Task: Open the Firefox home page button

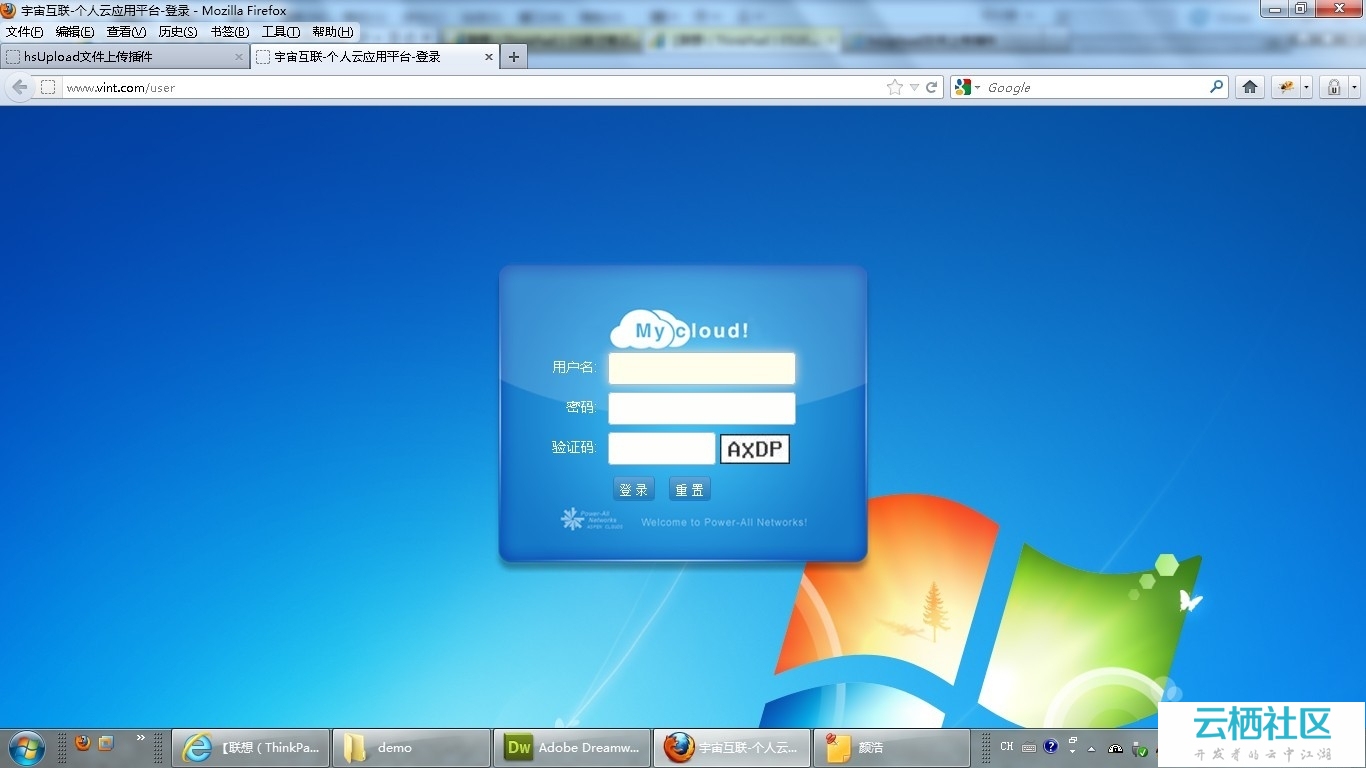Action: 1249,87
